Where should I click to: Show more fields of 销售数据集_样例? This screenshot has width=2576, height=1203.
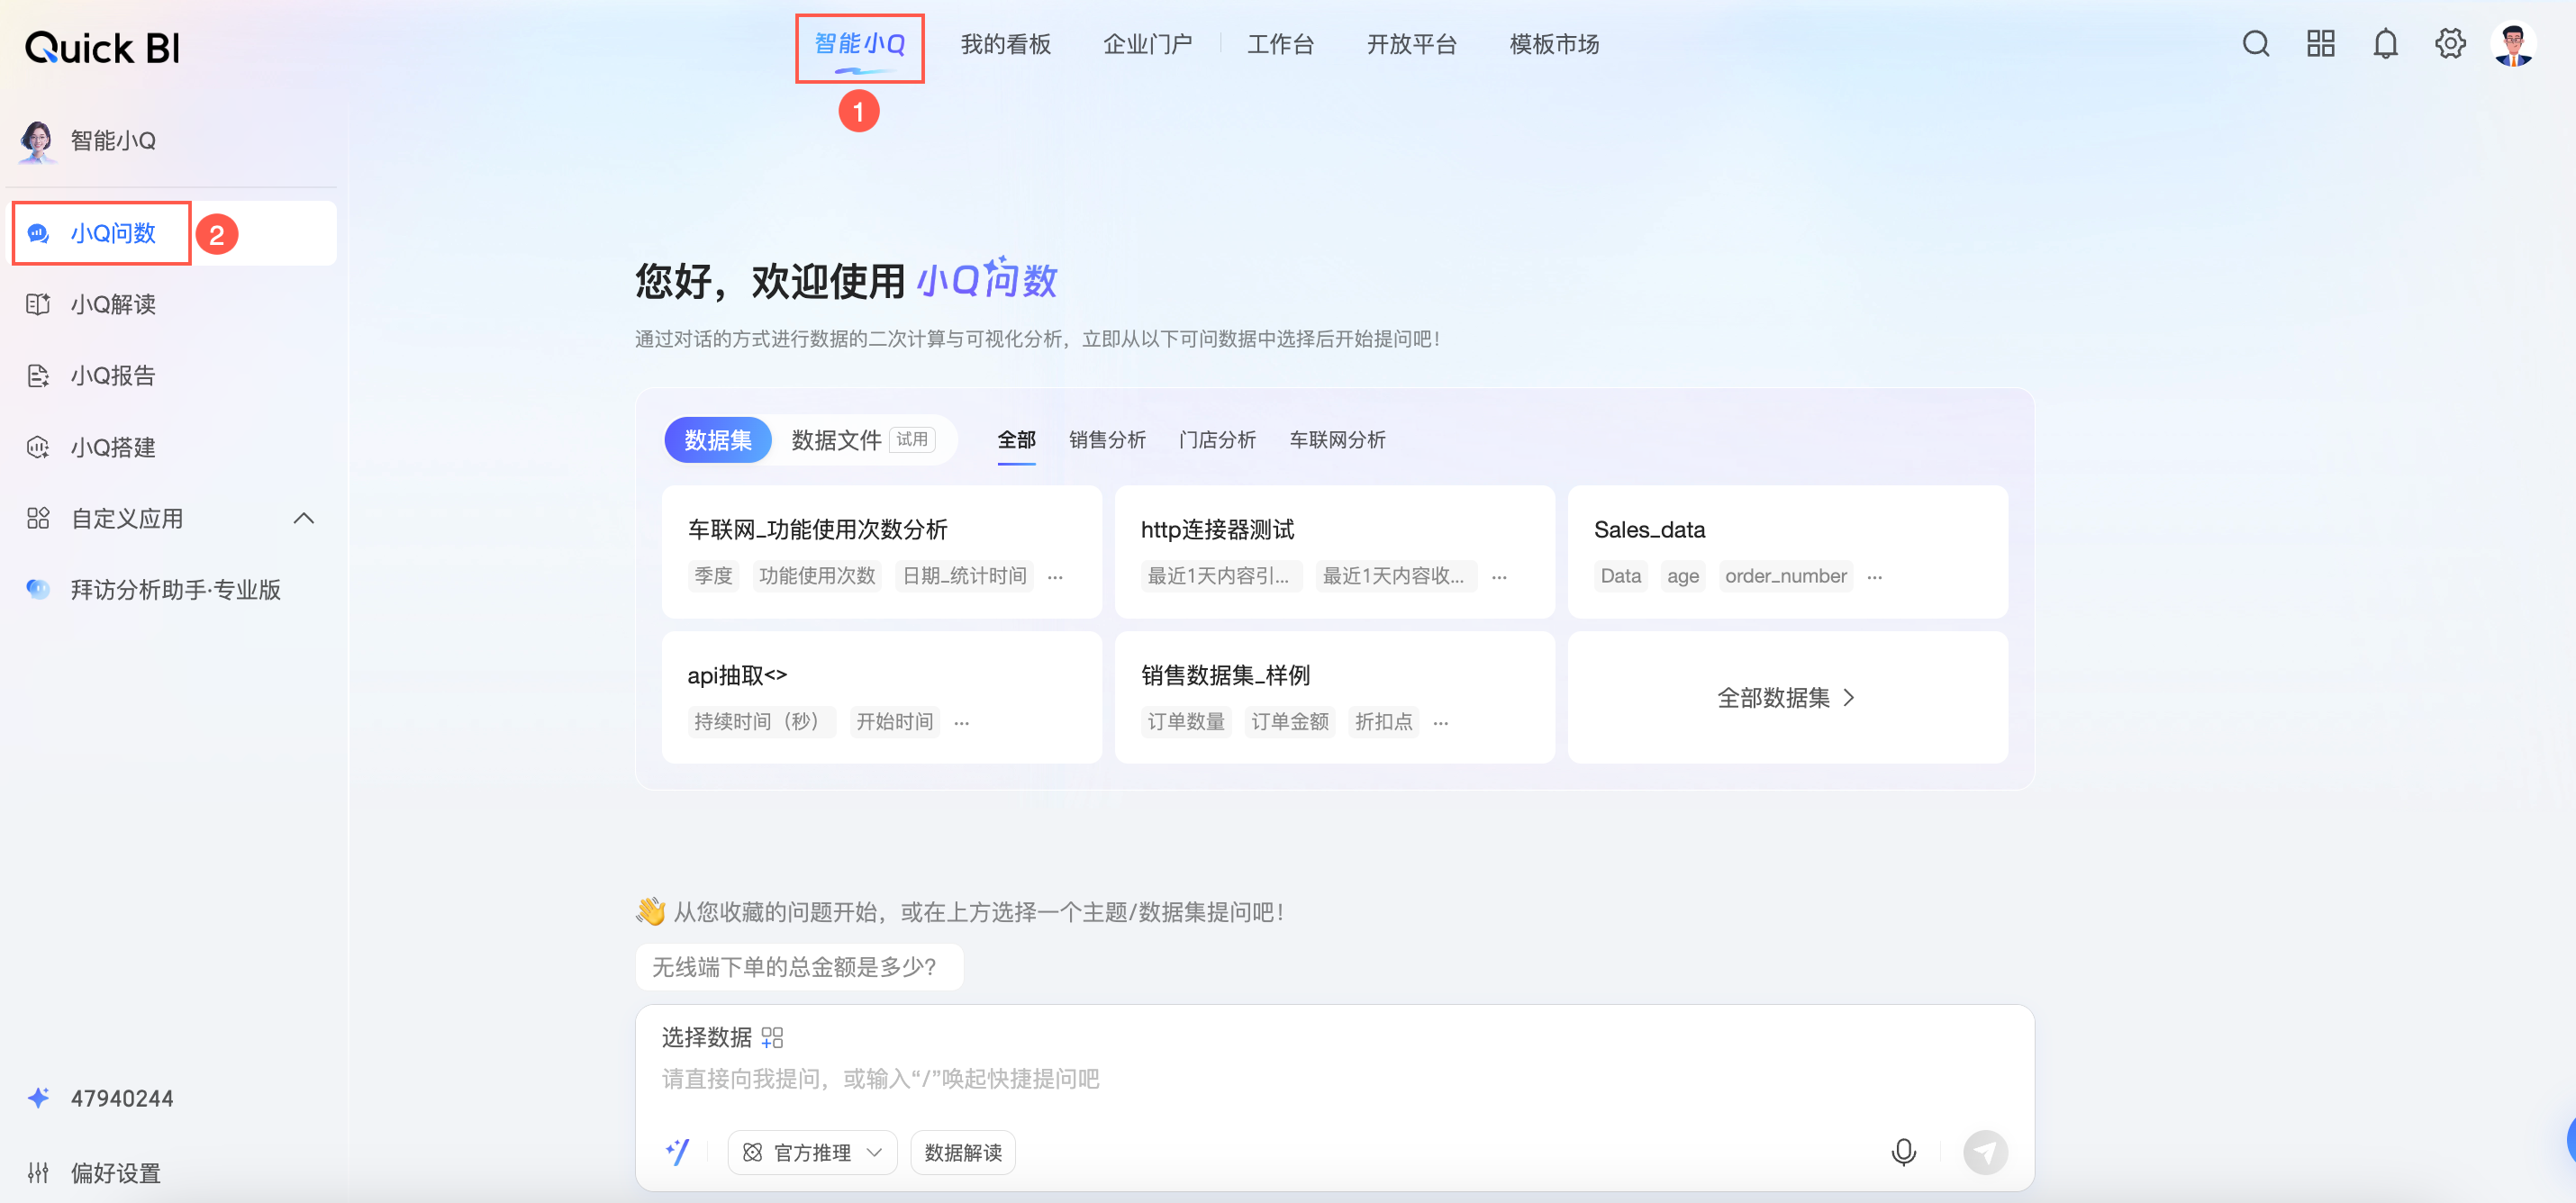tap(1440, 722)
